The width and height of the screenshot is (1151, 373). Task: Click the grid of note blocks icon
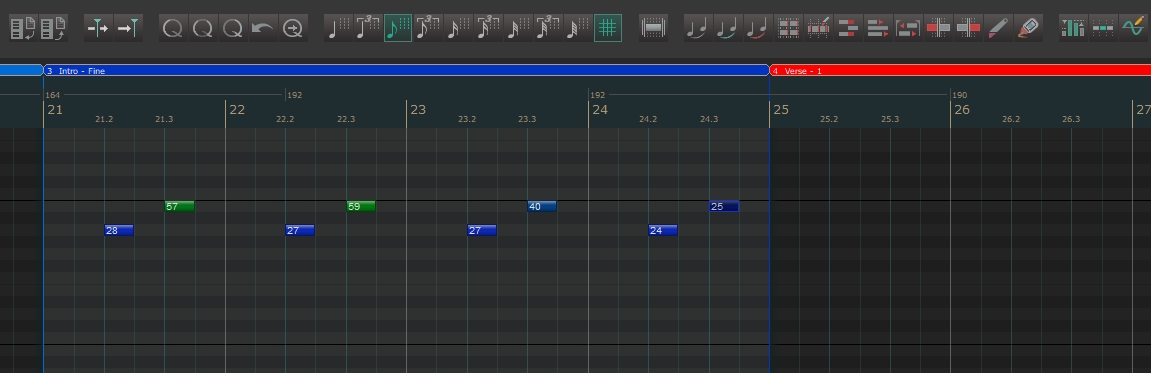click(788, 29)
